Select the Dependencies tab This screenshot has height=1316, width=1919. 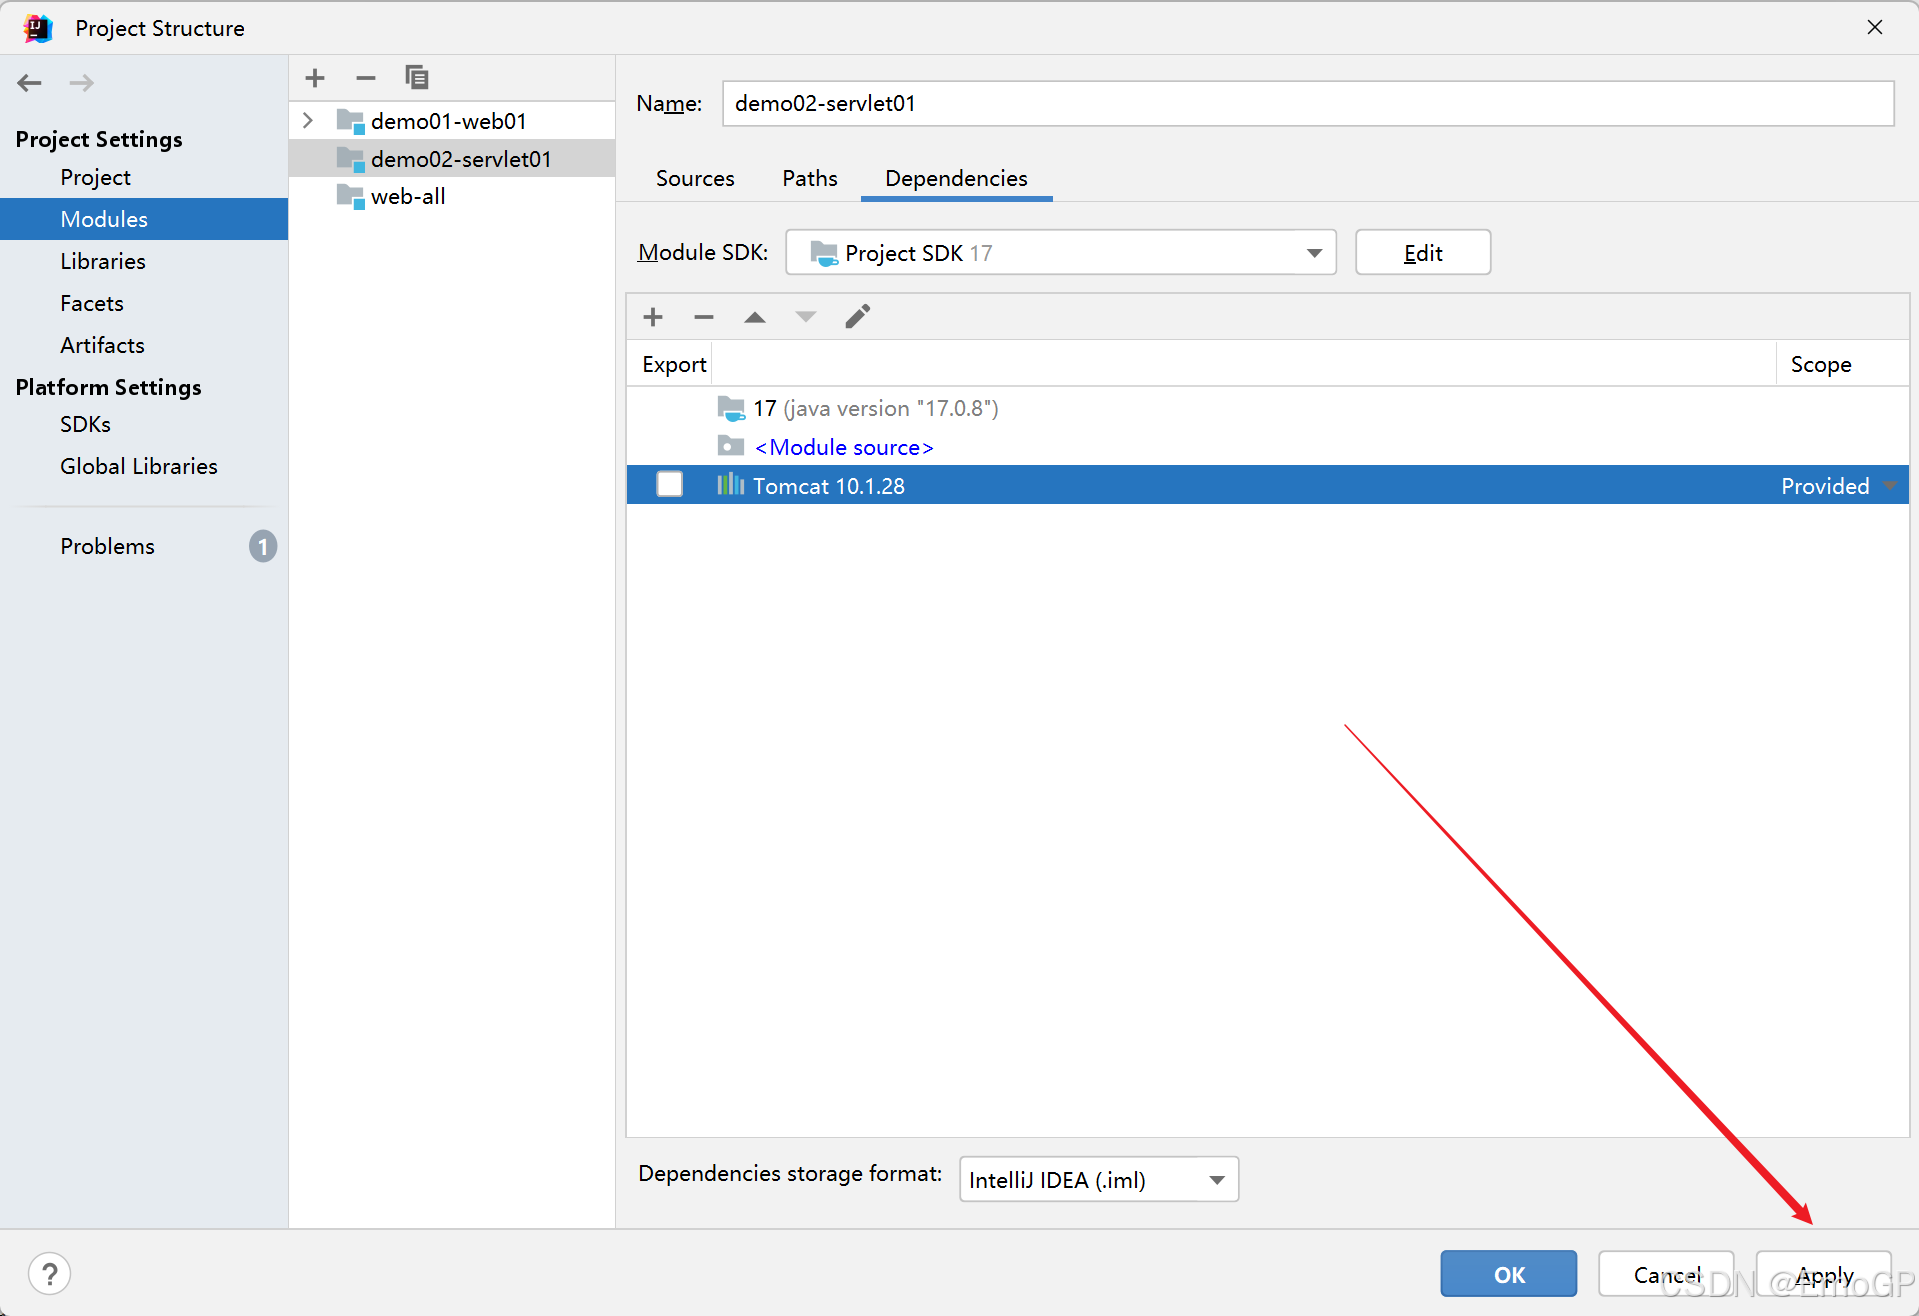[x=956, y=178]
